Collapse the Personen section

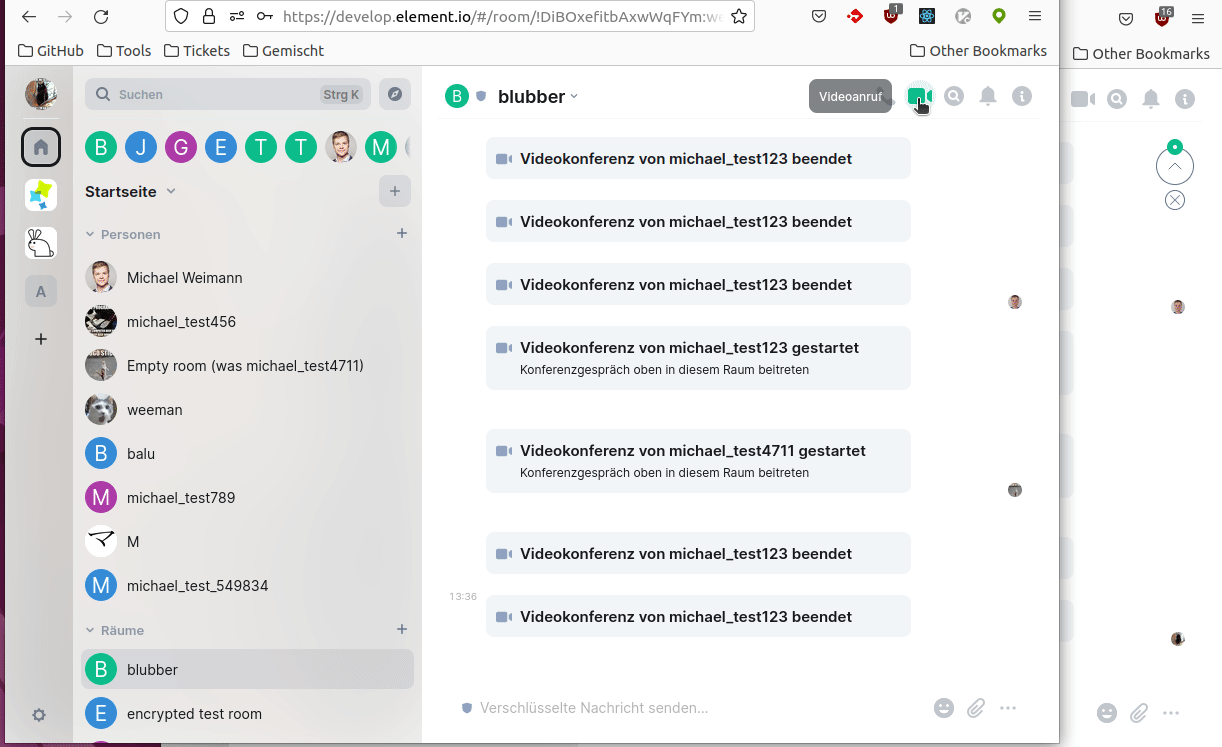[90, 234]
